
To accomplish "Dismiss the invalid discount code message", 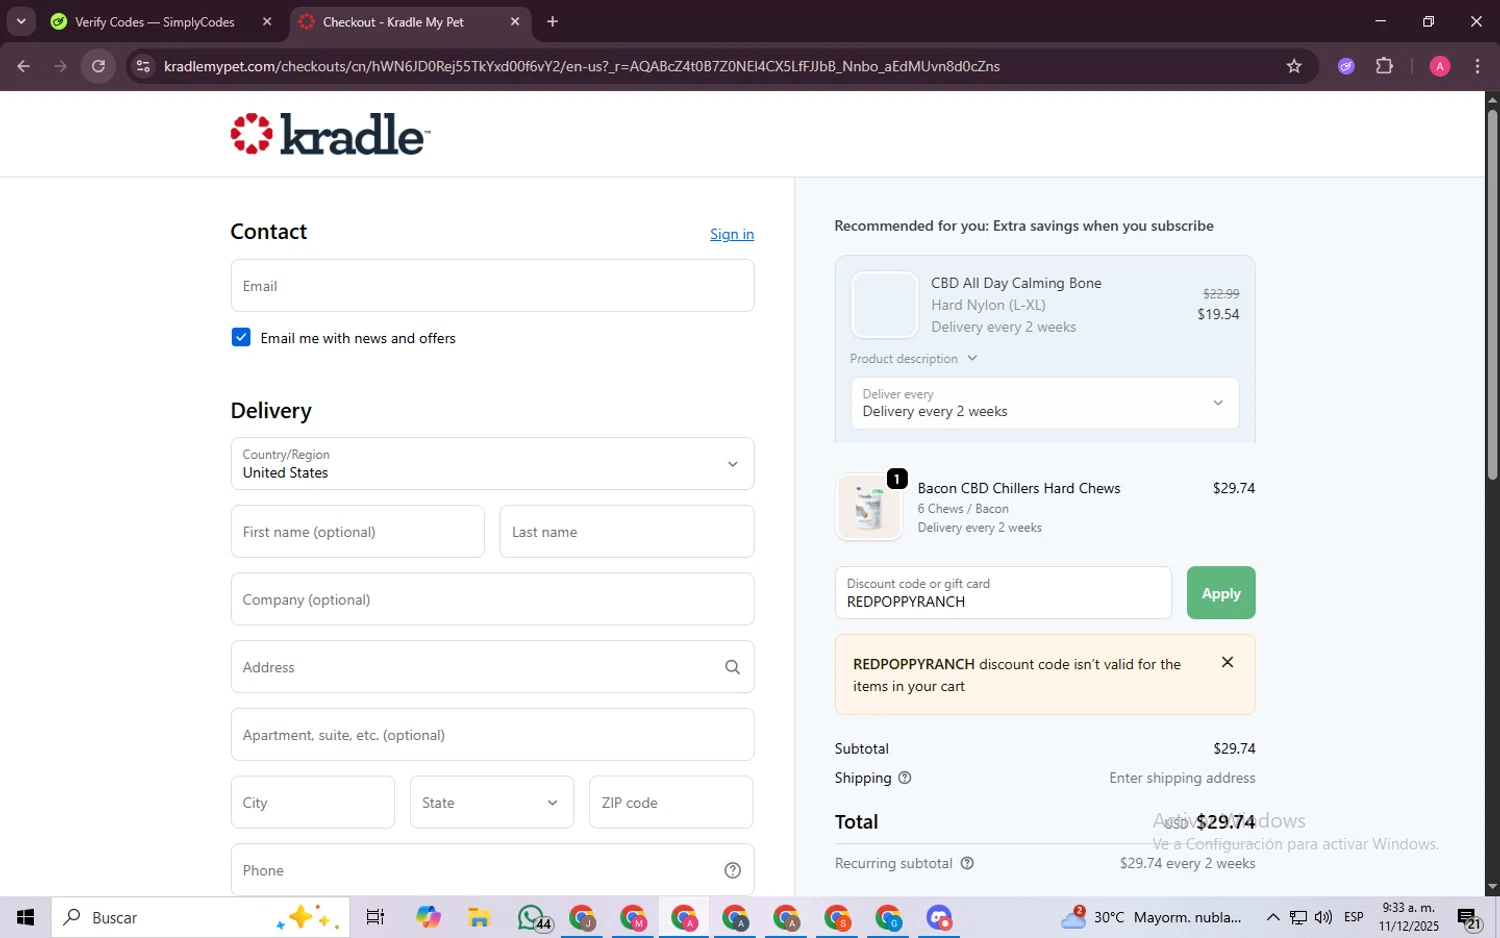I will coord(1227,662).
